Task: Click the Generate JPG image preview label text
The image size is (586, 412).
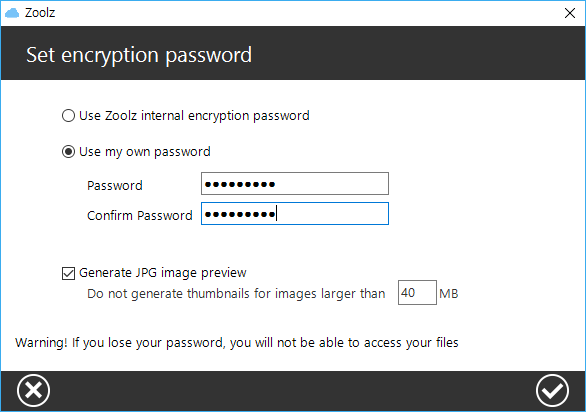Action: click(x=163, y=273)
